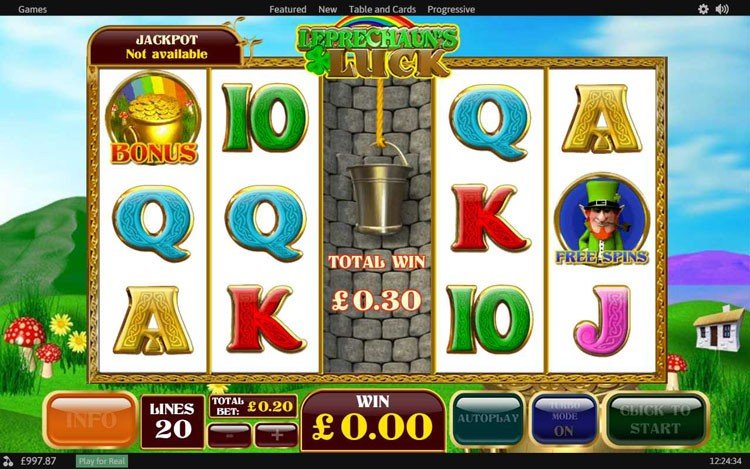The image size is (750, 469).
Task: Click the silver bucket in the well
Action: (x=379, y=190)
